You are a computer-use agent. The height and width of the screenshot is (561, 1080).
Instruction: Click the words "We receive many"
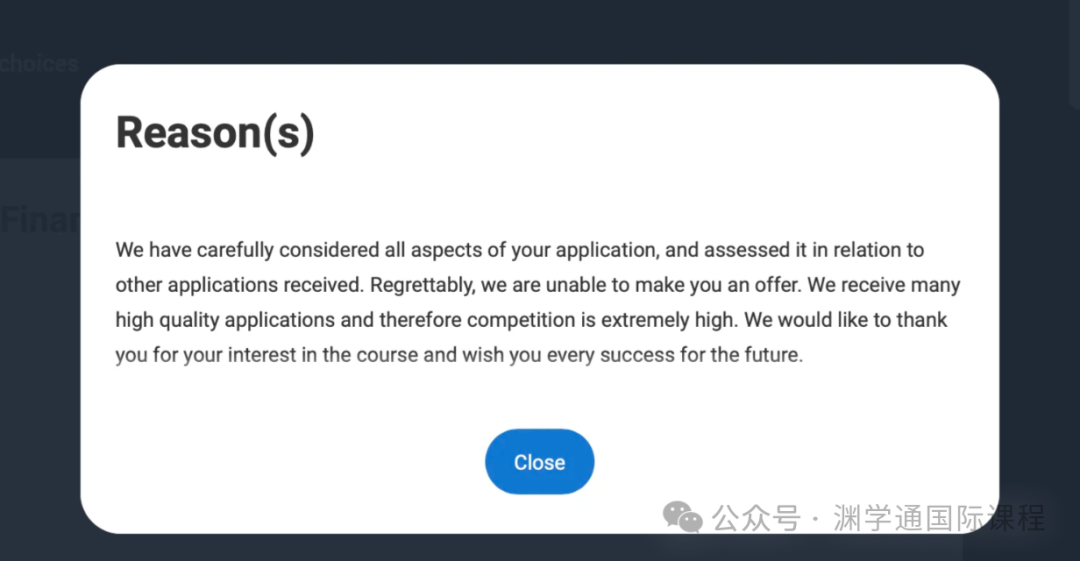coord(884,285)
